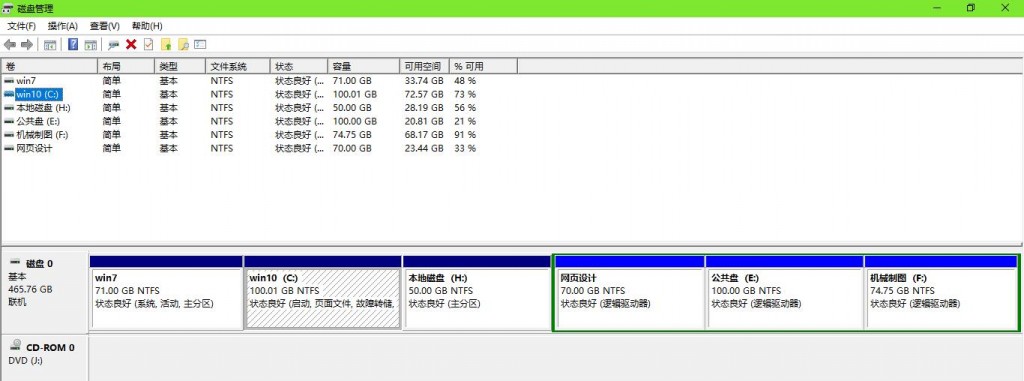Sort by the 布局 column header
Viewport: 1024px width, 381px height.
pos(126,66)
